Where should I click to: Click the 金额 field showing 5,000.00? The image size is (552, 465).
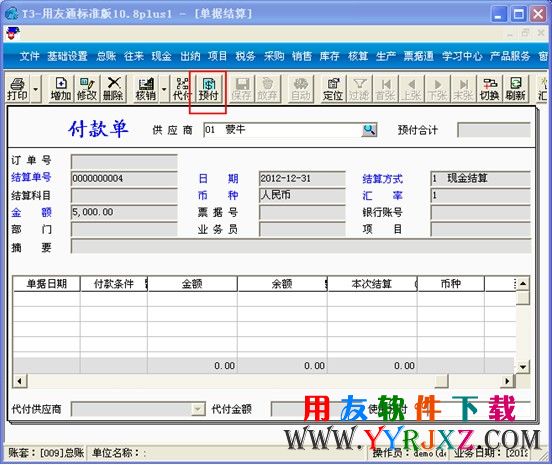[124, 212]
